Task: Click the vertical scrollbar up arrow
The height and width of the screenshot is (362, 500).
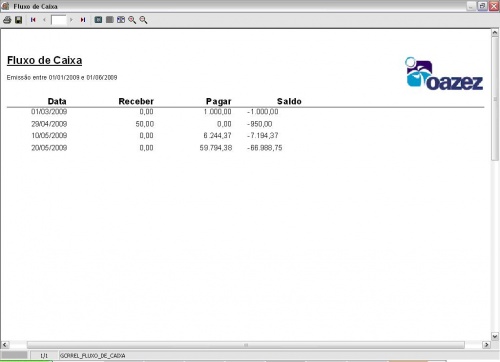Action: (x=495, y=33)
